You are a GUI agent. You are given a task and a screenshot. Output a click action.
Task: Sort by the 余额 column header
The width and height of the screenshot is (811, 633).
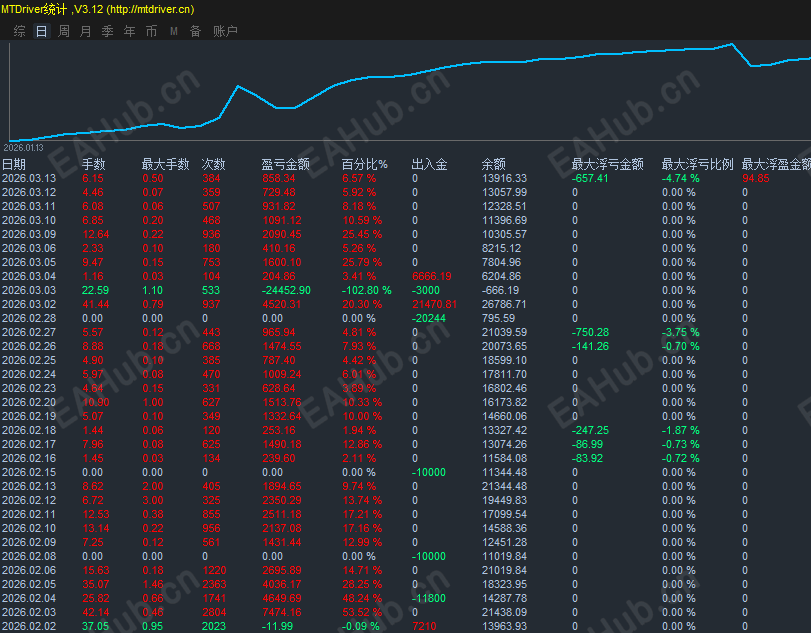tap(493, 164)
